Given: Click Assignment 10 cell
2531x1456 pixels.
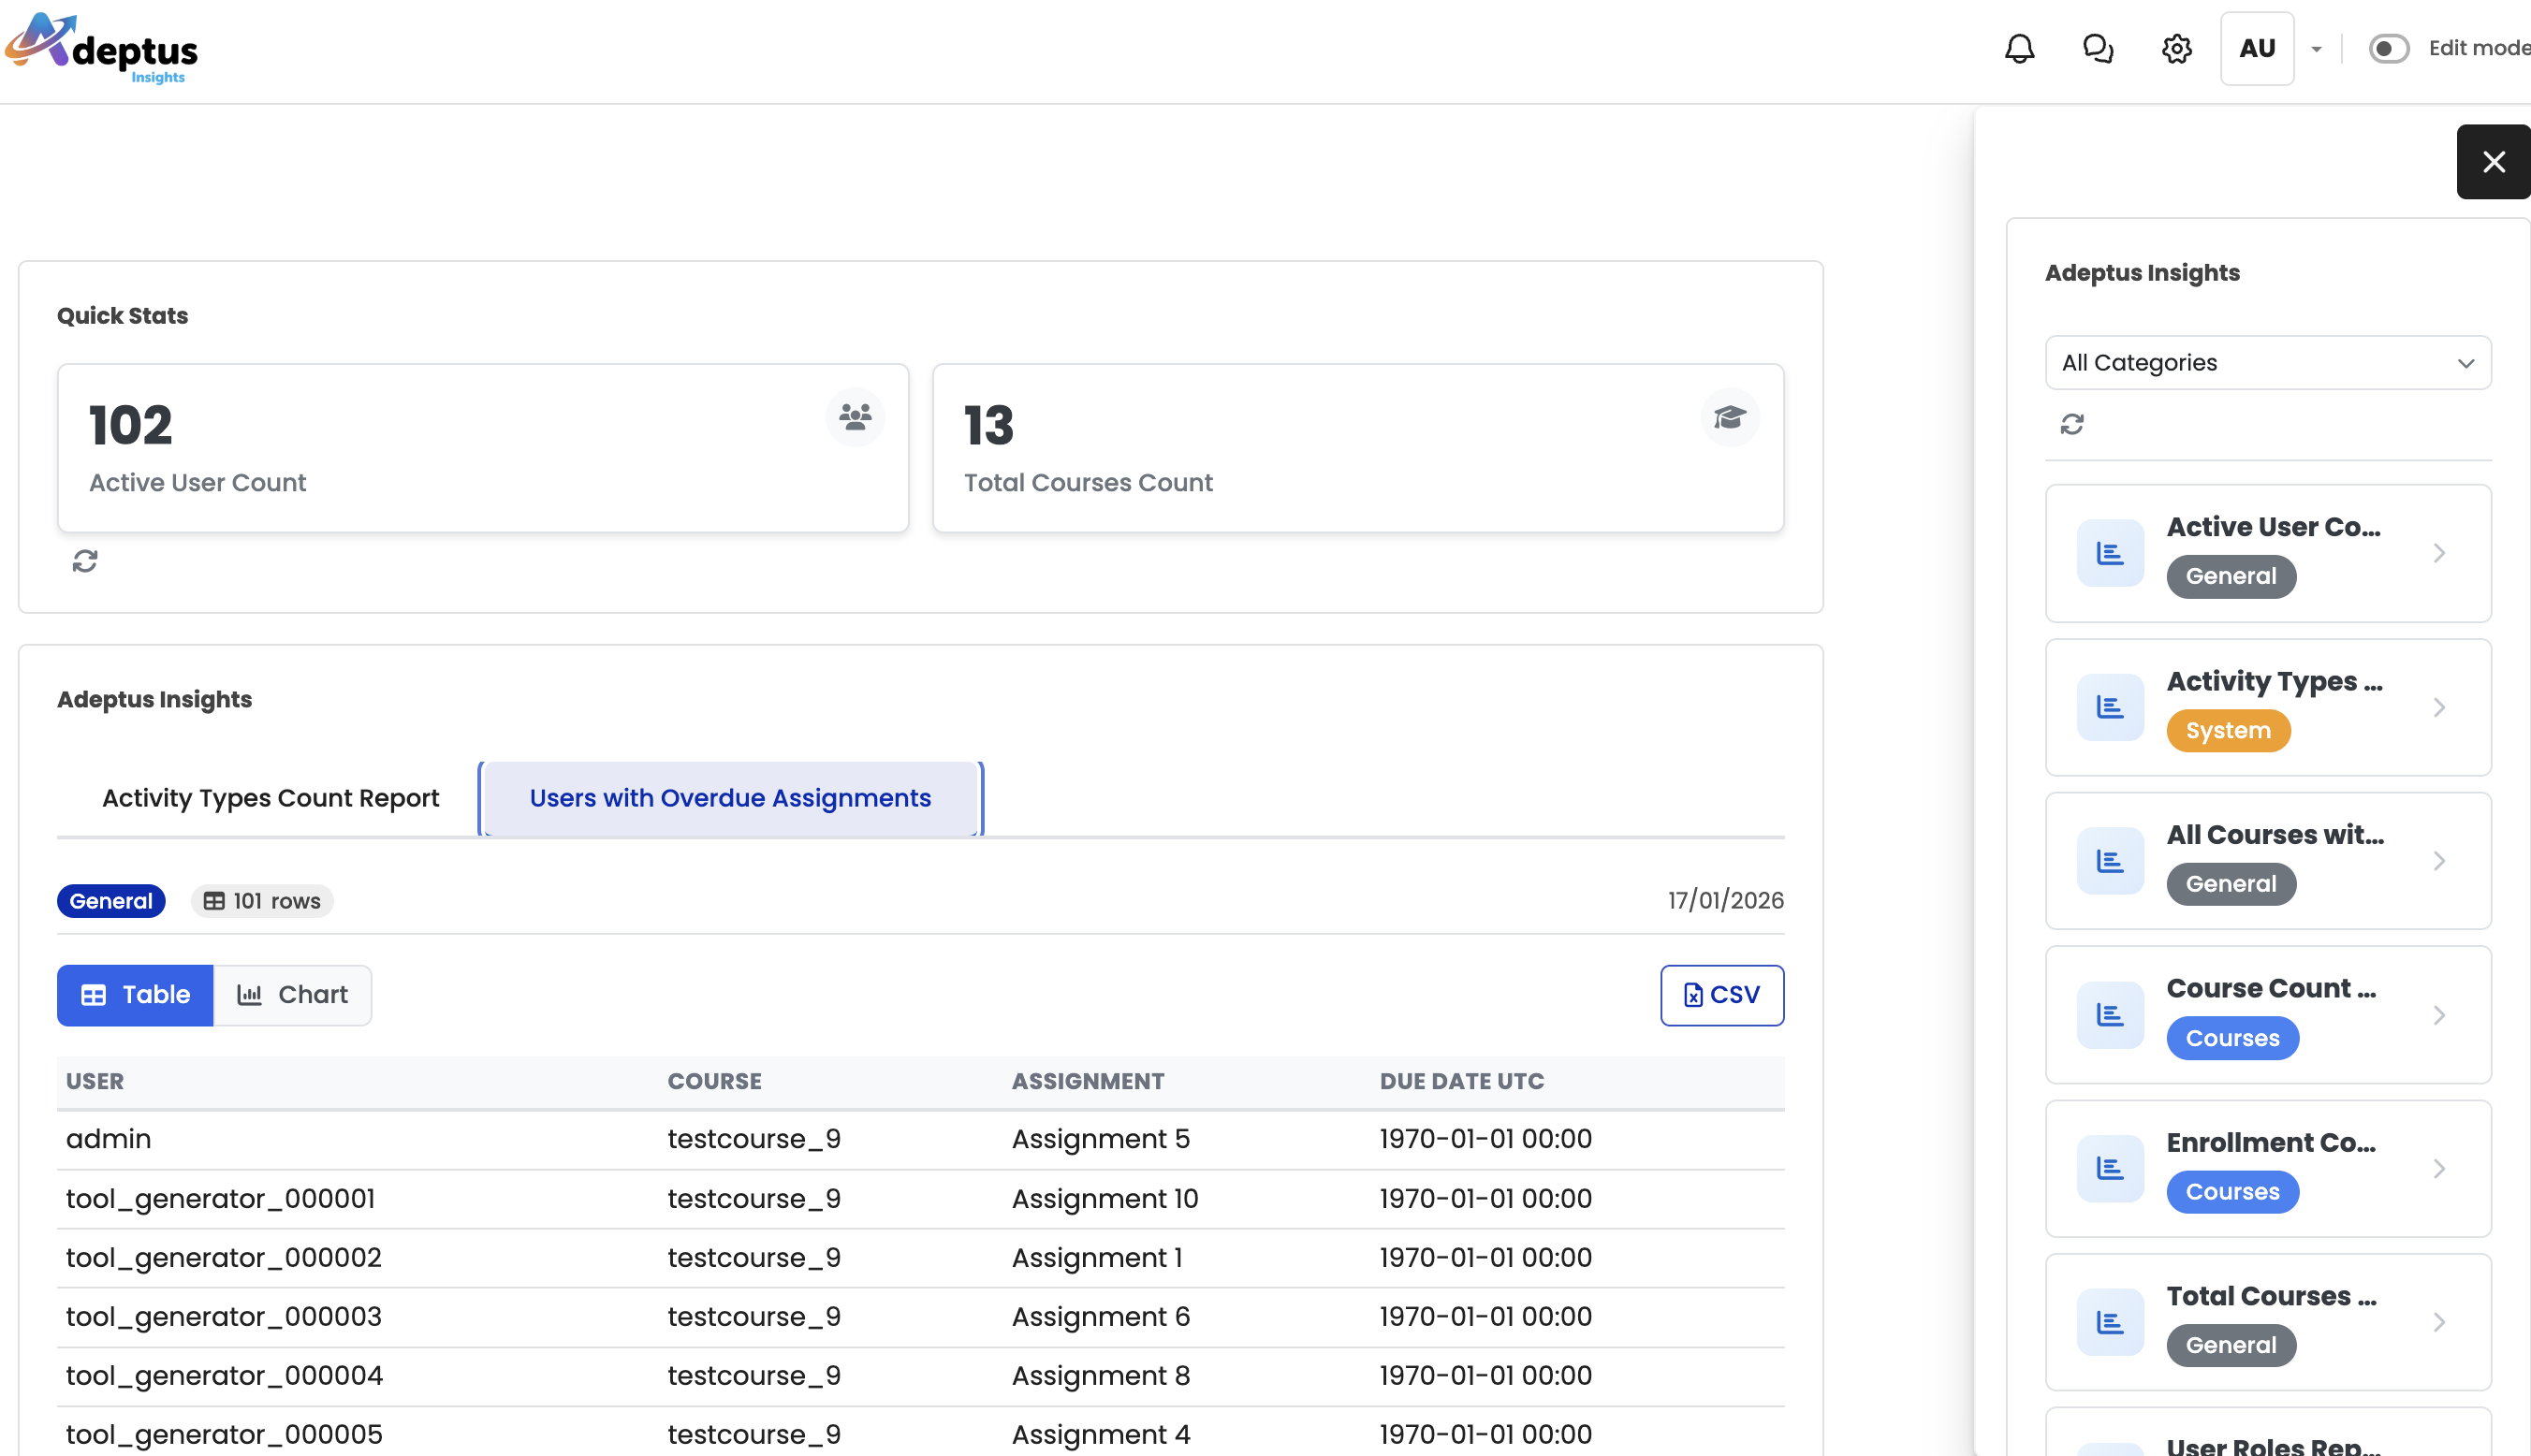Looking at the screenshot, I should click(x=1104, y=1198).
